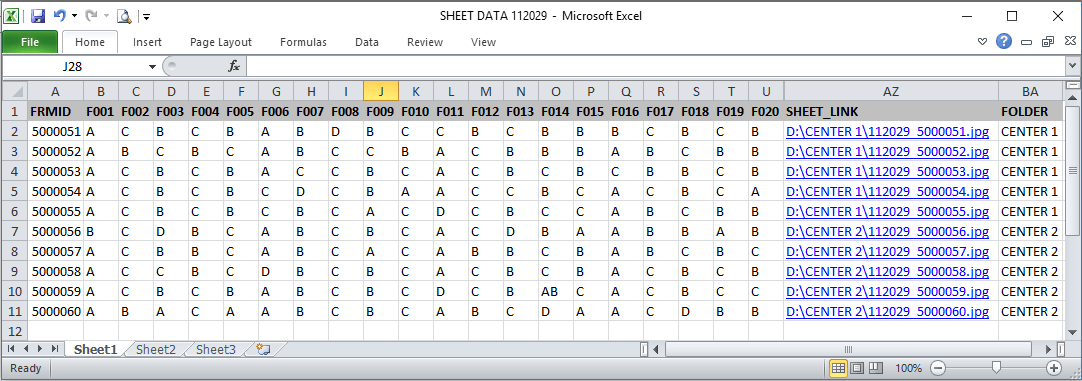Viewport: 1082px width, 381px height.
Task: Click the Save icon in Quick Access Toolbar
Action: click(38, 15)
